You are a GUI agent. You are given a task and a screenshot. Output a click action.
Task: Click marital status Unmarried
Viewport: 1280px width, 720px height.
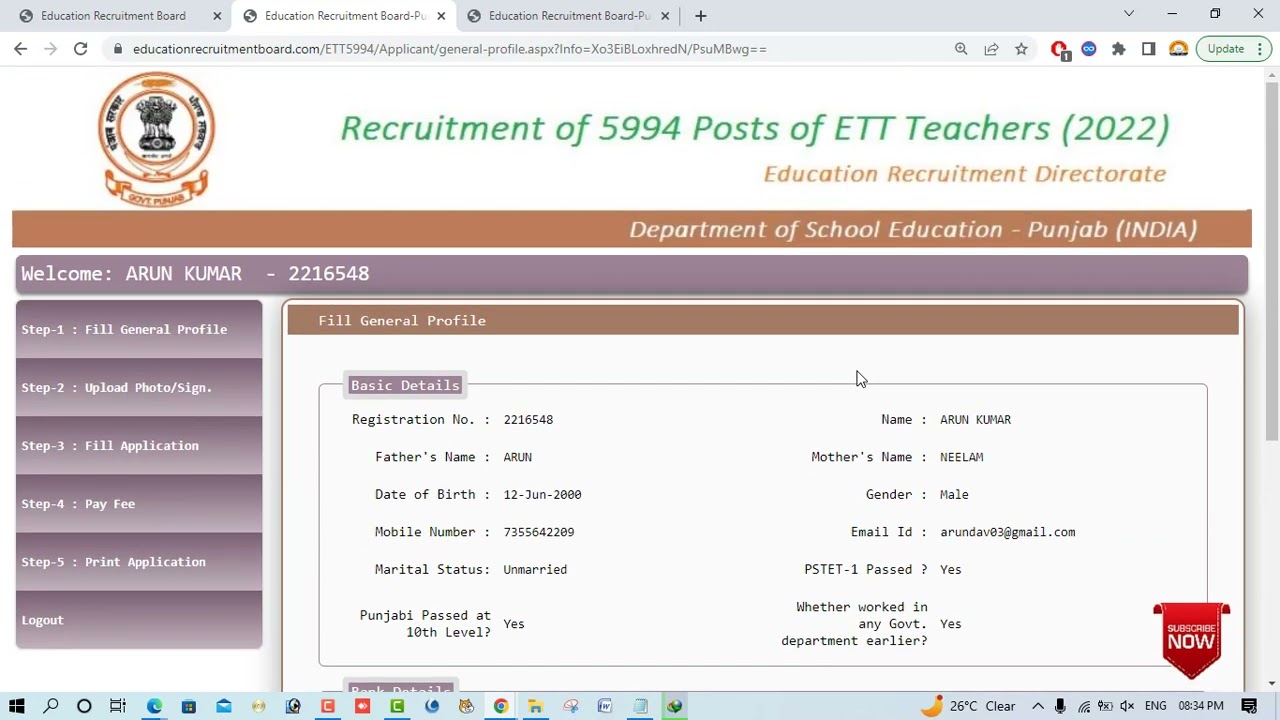535,570
